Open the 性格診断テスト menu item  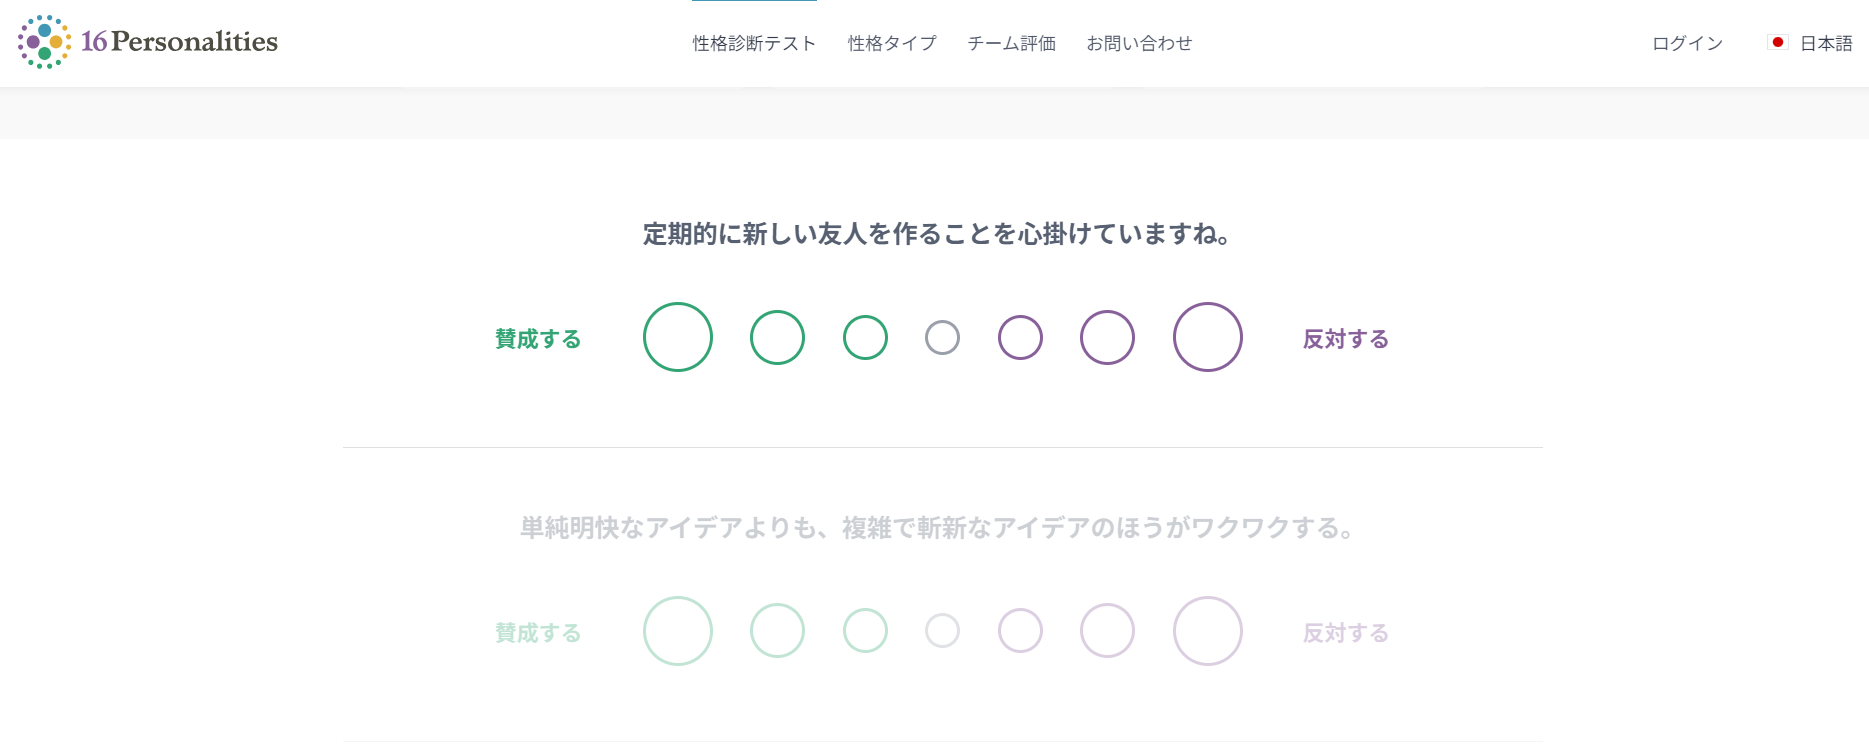click(754, 43)
